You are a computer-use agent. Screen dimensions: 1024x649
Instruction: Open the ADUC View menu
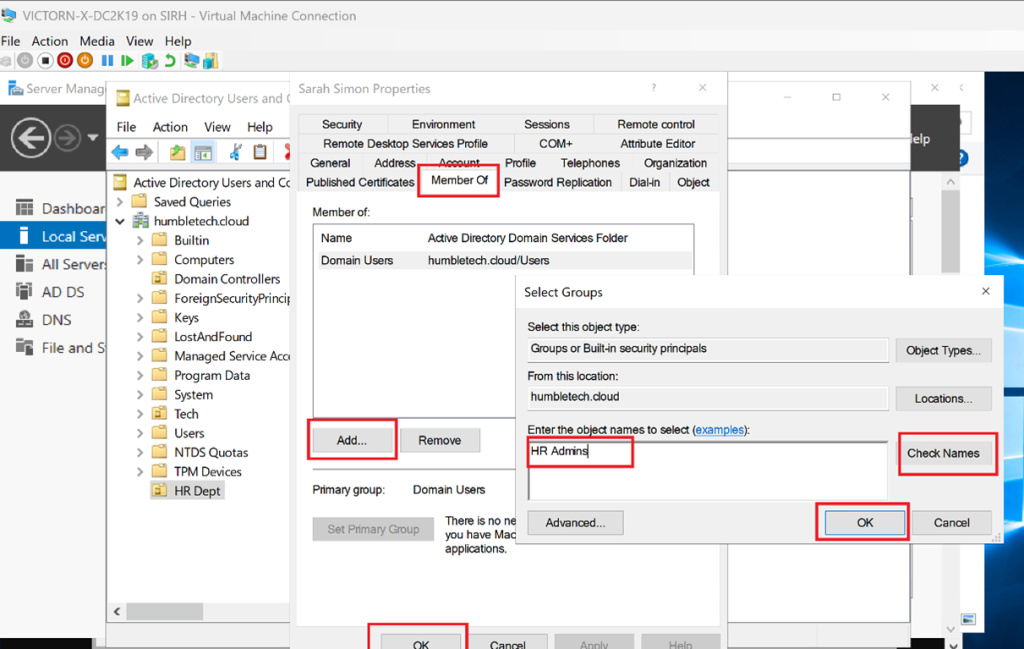[x=217, y=127]
